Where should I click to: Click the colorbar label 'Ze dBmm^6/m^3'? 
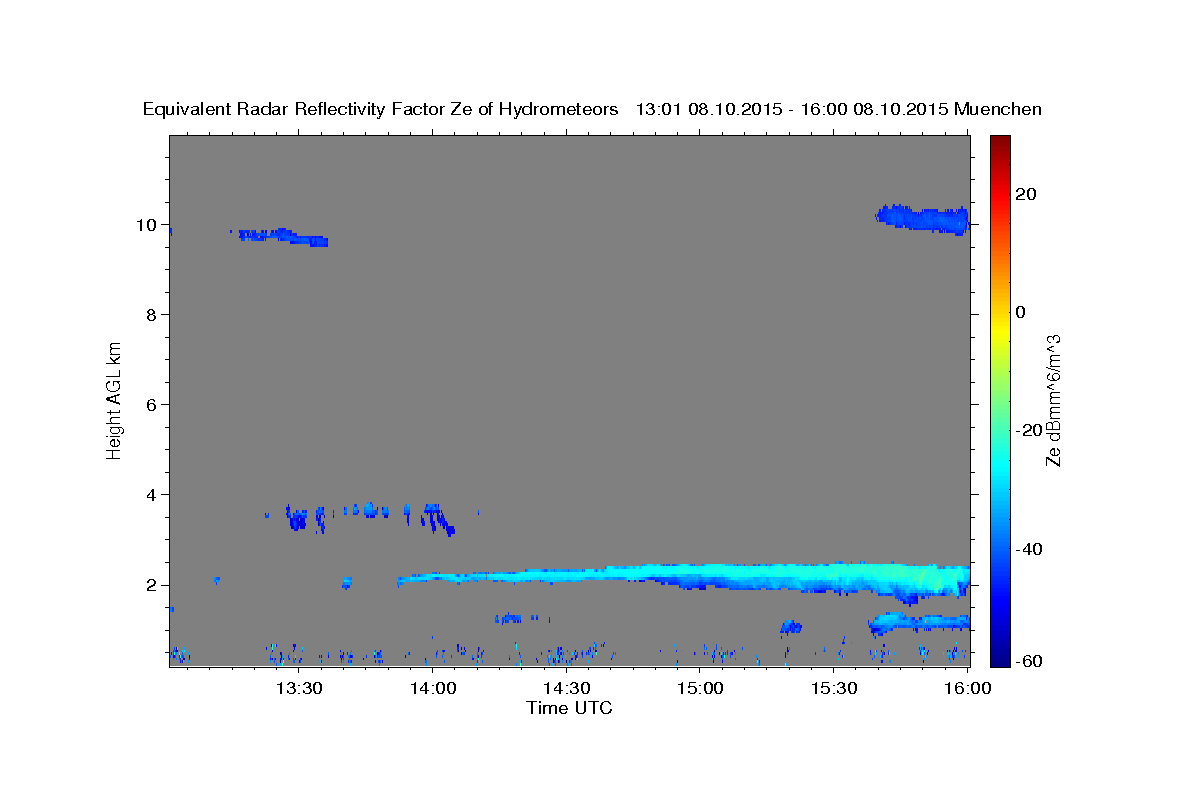1053,400
